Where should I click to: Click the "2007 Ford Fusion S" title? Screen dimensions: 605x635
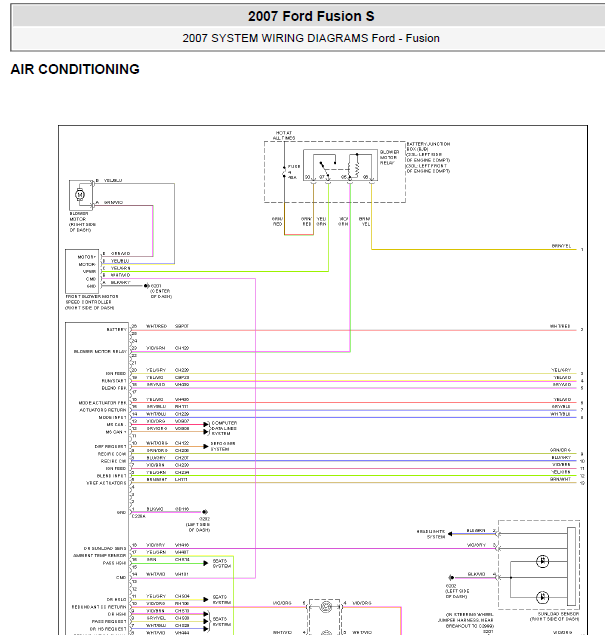311,16
